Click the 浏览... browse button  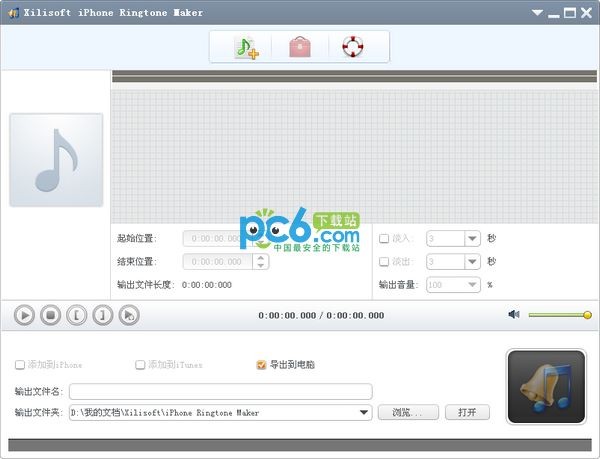pyautogui.click(x=408, y=412)
